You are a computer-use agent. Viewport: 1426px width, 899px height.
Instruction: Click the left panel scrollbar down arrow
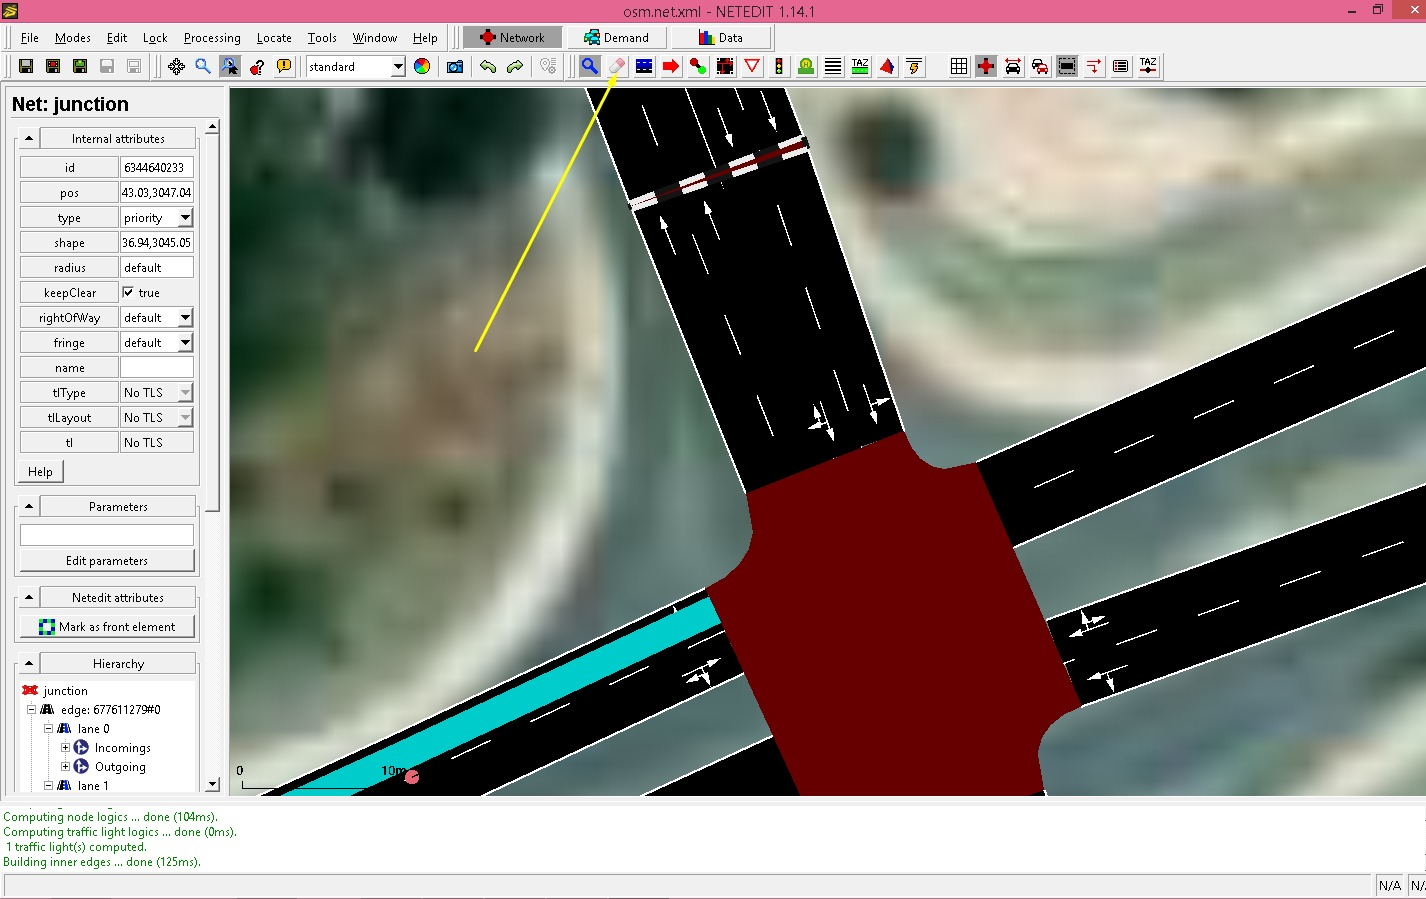pos(212,785)
